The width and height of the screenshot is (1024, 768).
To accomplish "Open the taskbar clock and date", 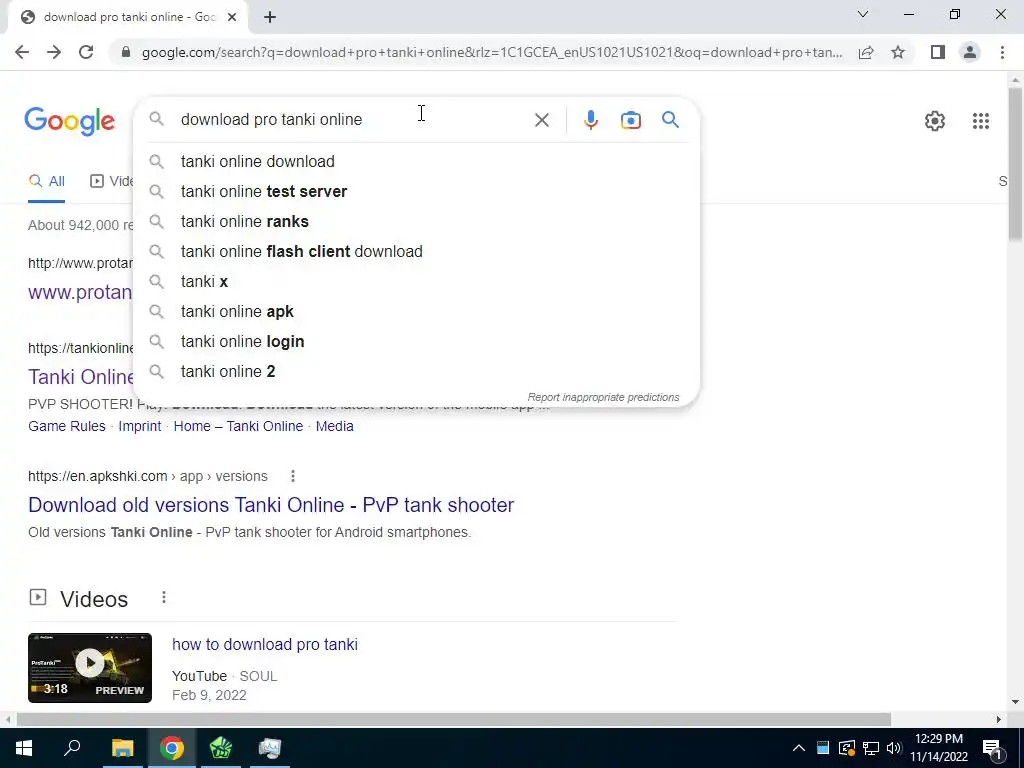I will (x=939, y=748).
